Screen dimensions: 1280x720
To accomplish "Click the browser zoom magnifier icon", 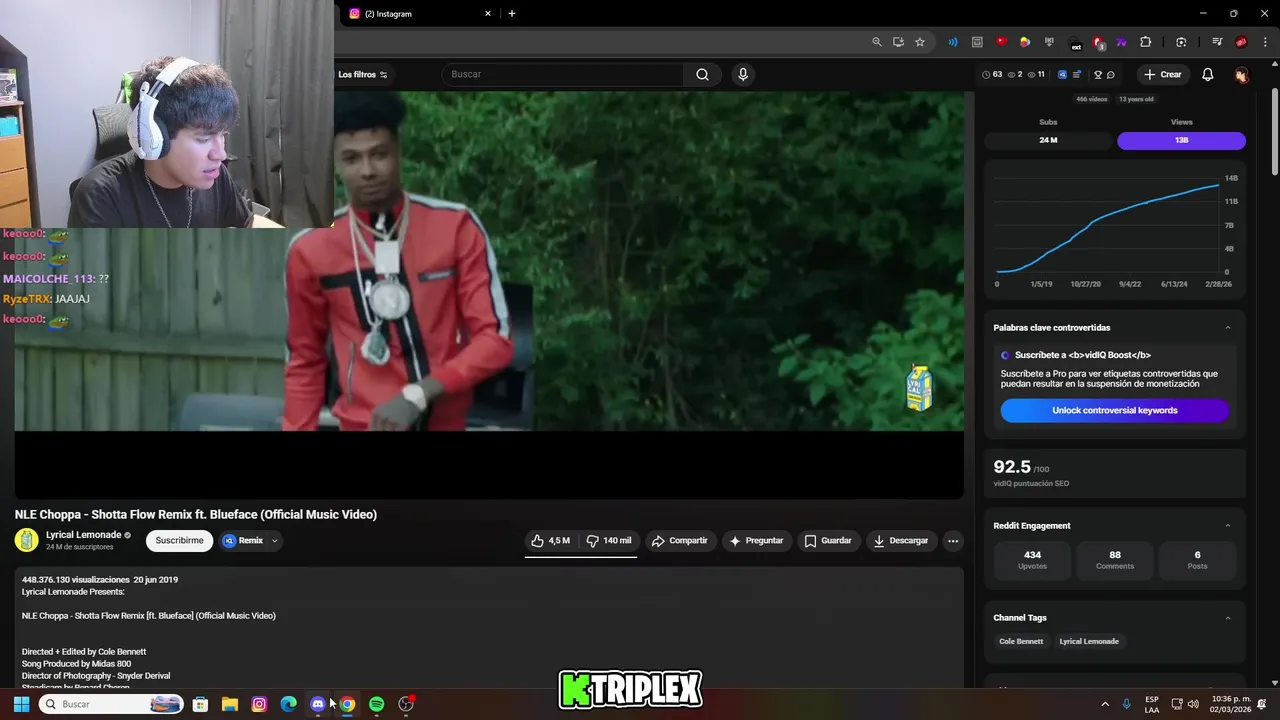I will point(877,42).
